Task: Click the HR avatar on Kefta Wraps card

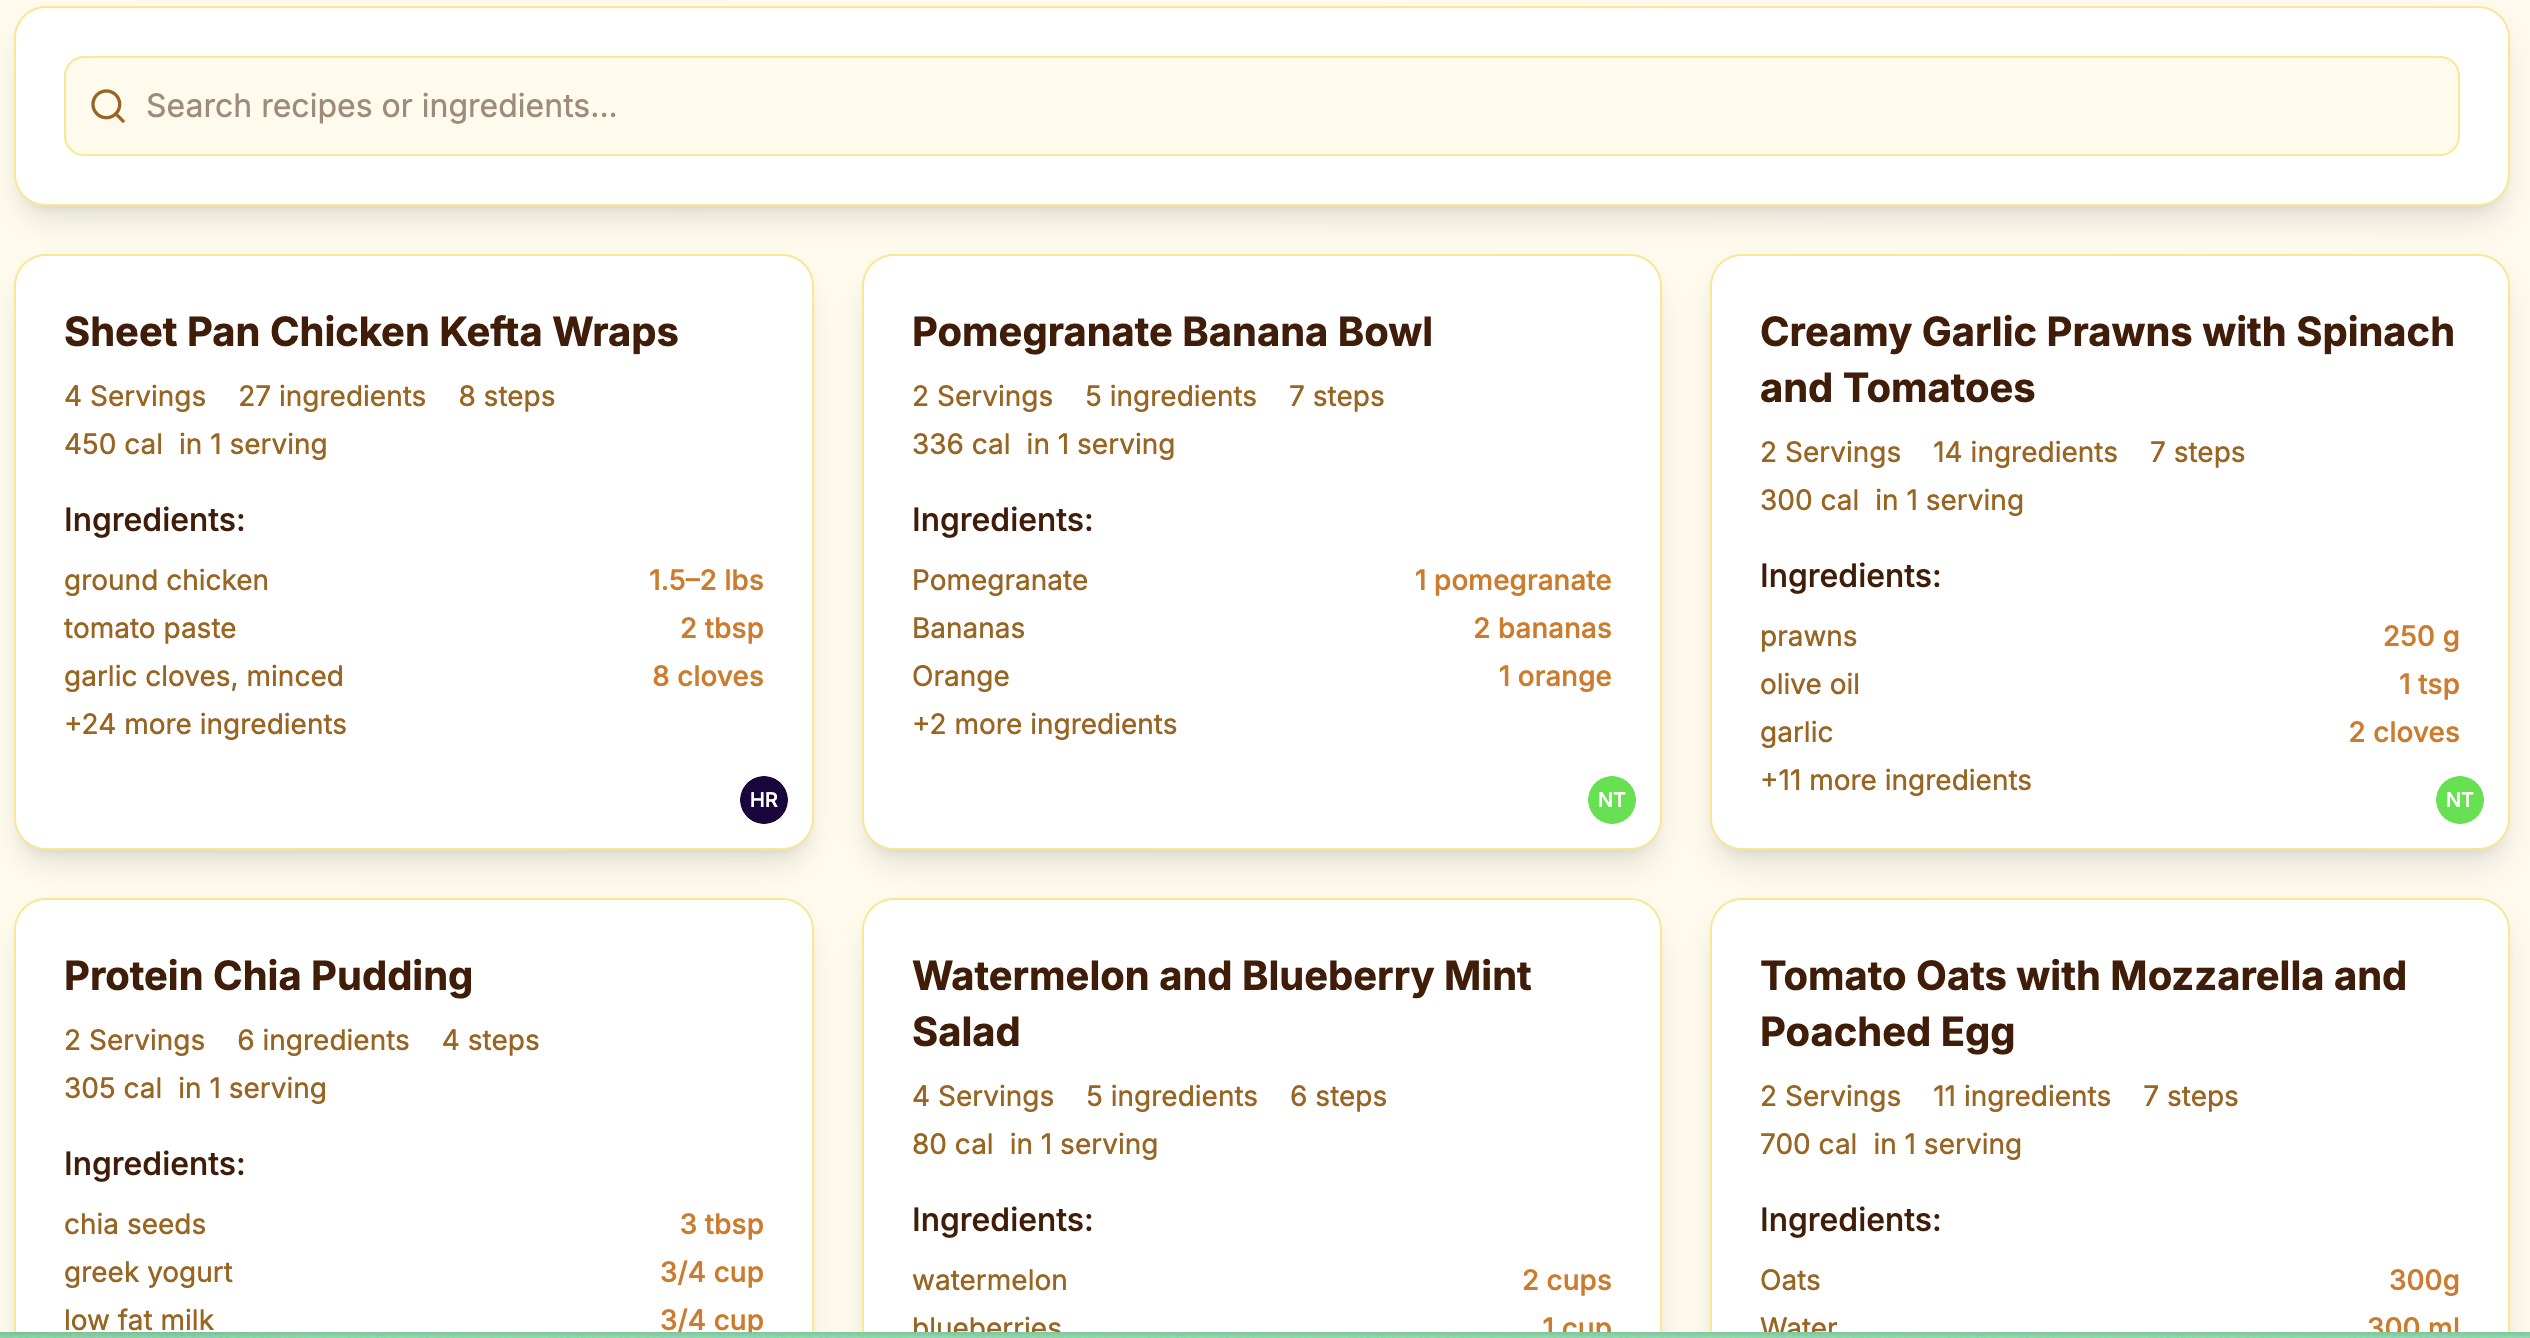Action: click(x=763, y=800)
